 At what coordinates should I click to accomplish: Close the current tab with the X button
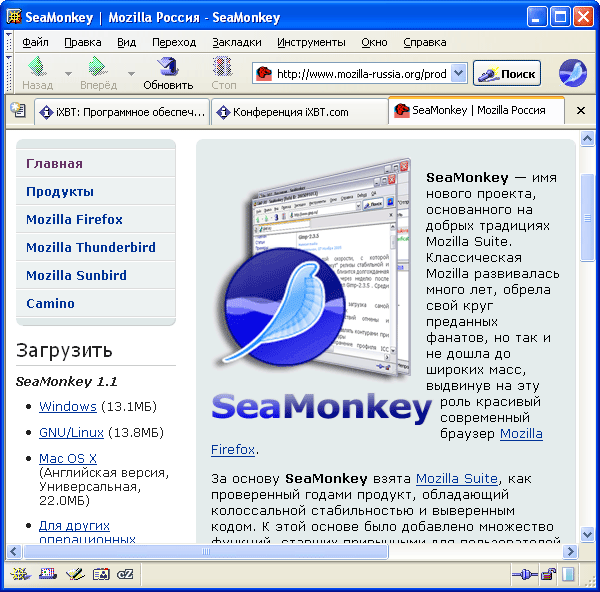(x=581, y=111)
